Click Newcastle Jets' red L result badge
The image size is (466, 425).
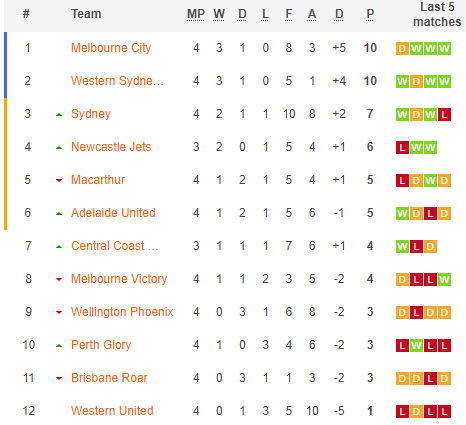(x=402, y=148)
